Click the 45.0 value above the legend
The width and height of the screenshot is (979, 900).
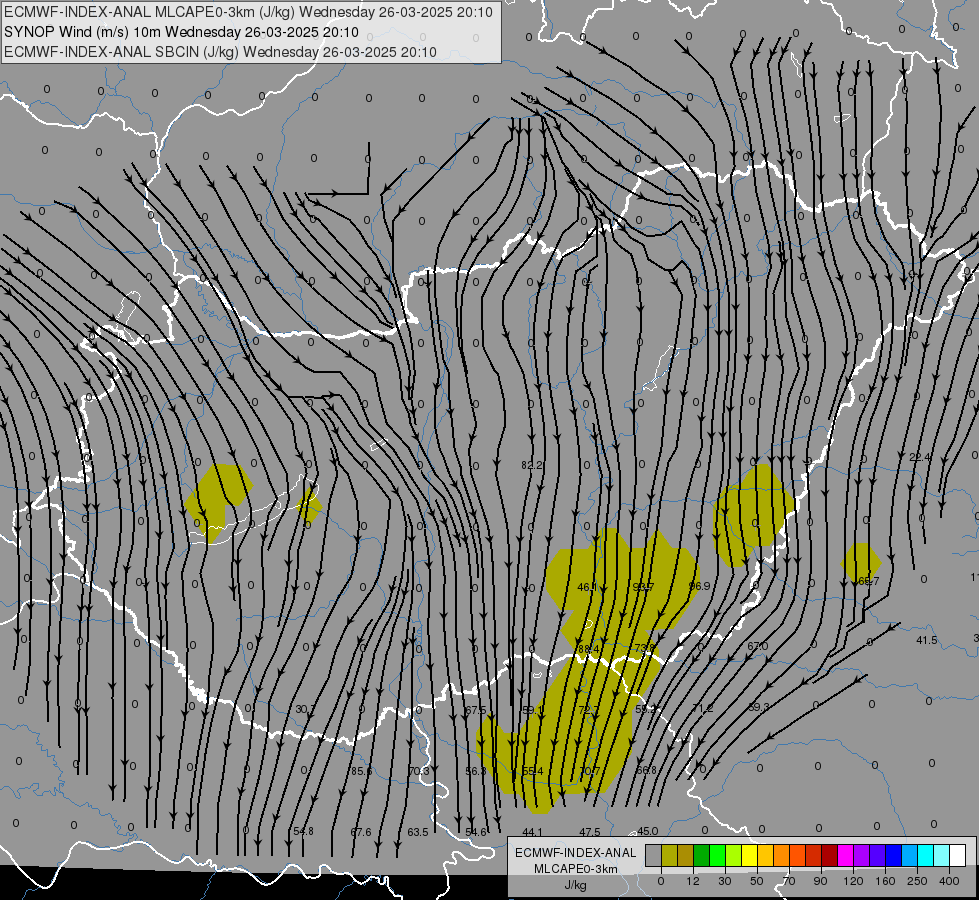(x=647, y=831)
